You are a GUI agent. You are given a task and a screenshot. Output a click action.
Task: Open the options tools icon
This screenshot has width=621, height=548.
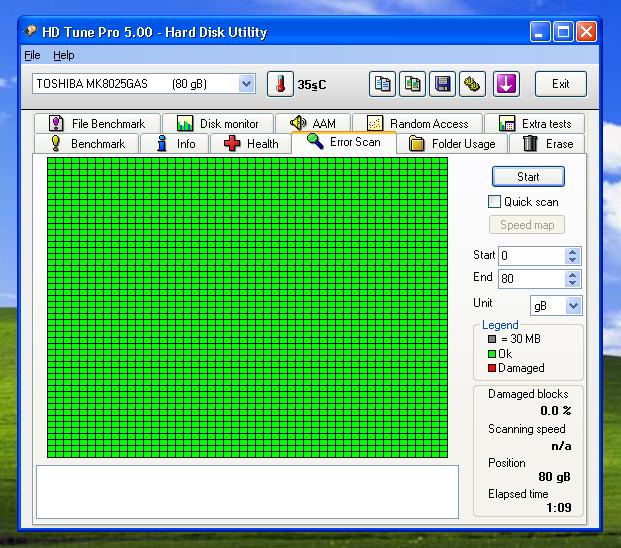(x=471, y=84)
